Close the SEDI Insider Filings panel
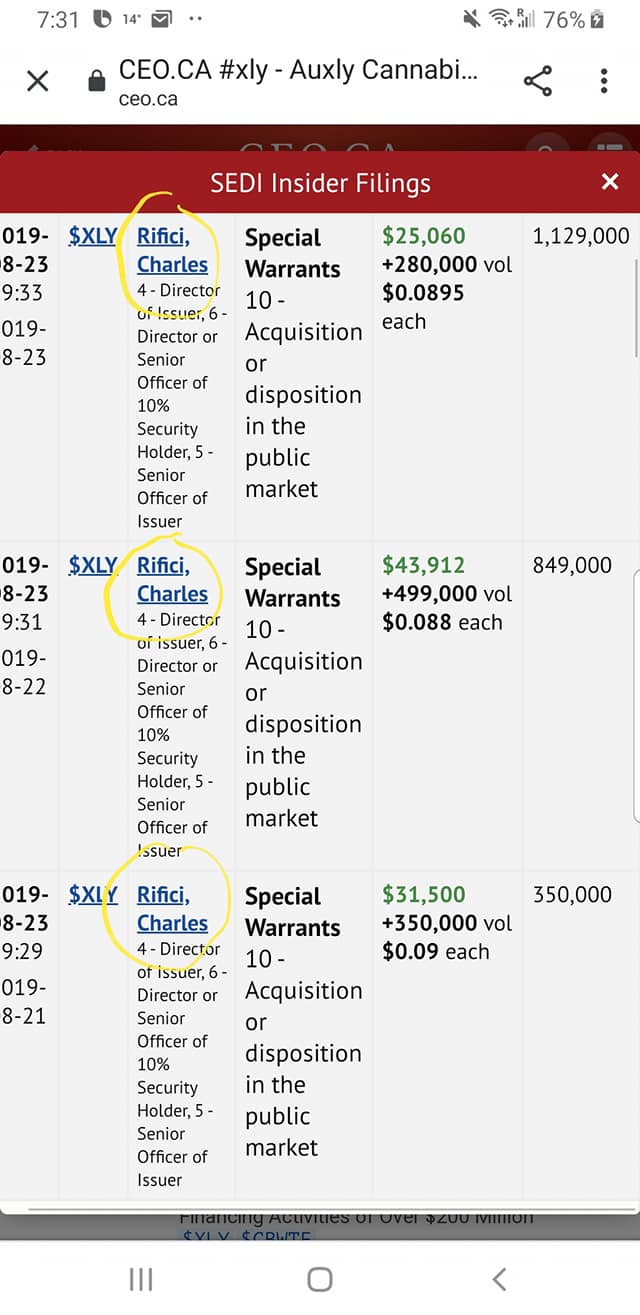This screenshot has height=1315, width=640. pyautogui.click(x=610, y=182)
